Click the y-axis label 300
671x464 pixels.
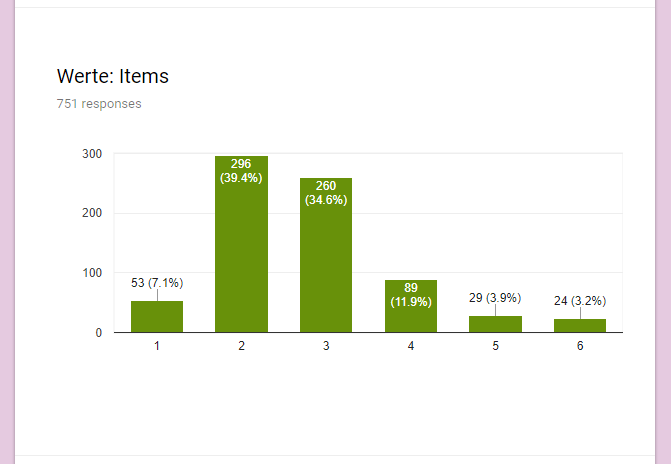92,154
